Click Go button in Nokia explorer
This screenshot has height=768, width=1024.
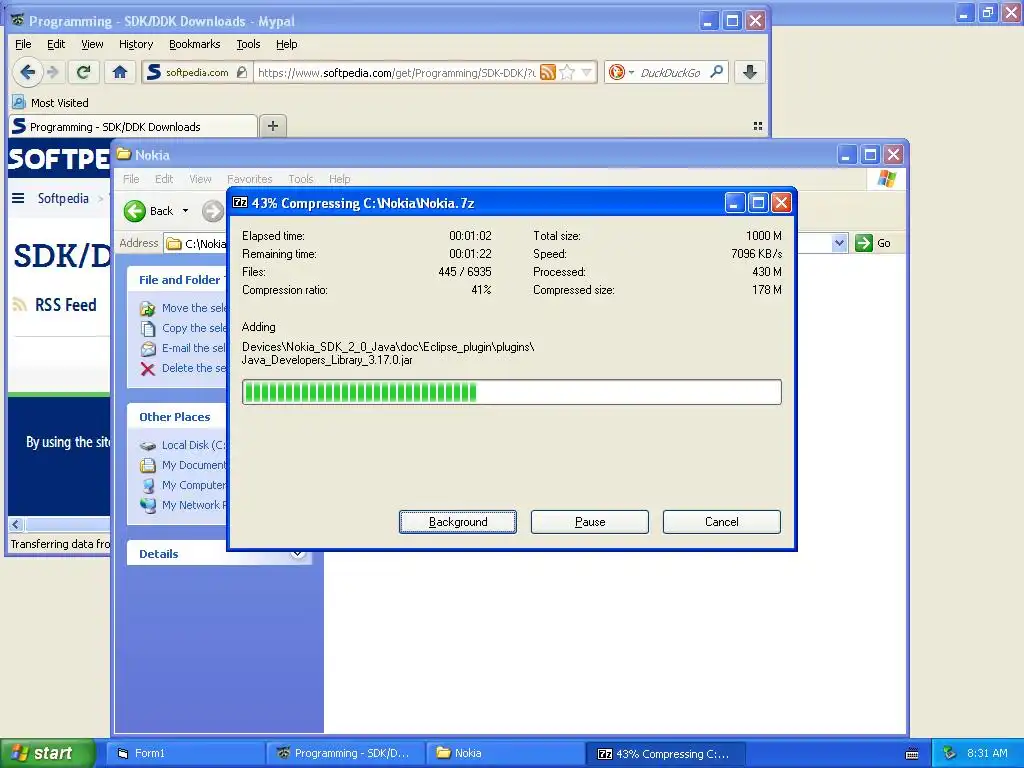873,243
